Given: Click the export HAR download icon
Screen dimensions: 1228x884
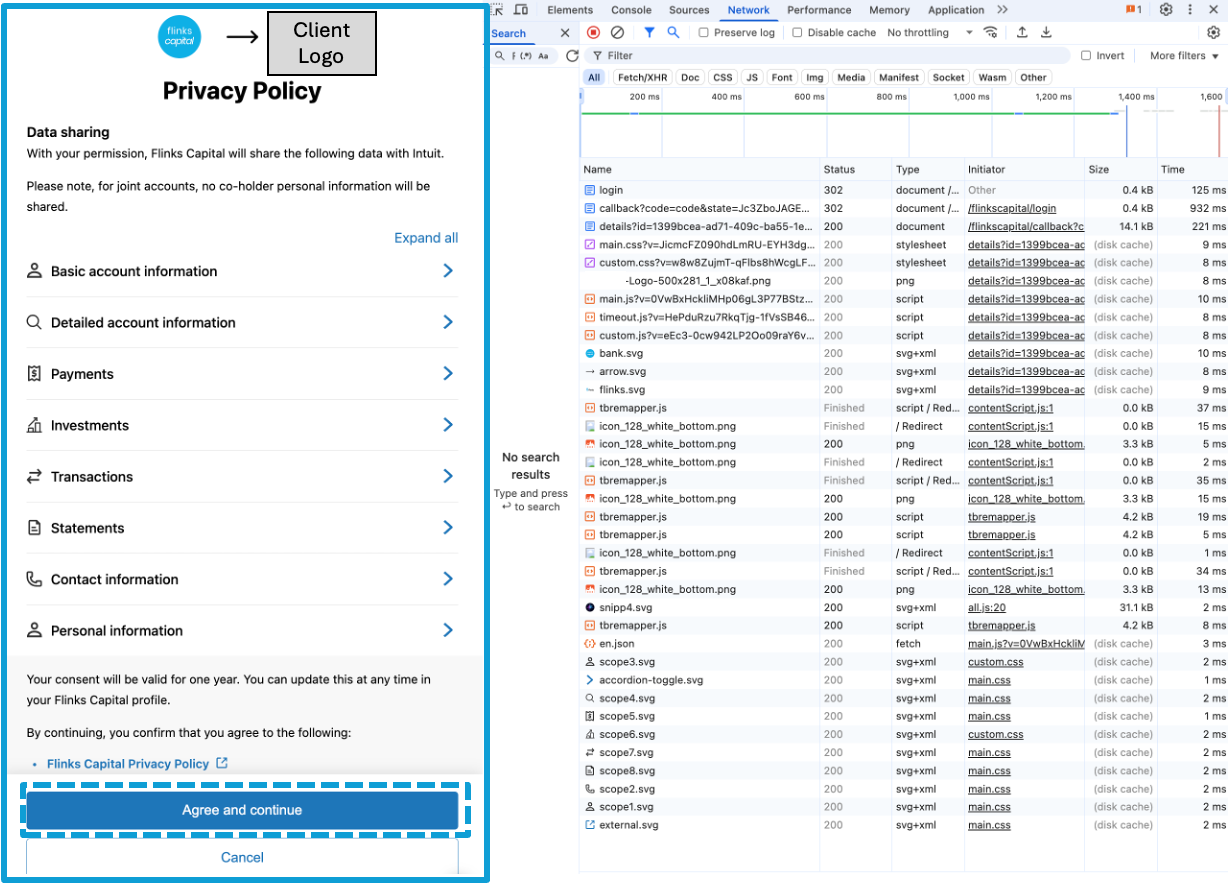Looking at the screenshot, I should 1046,33.
